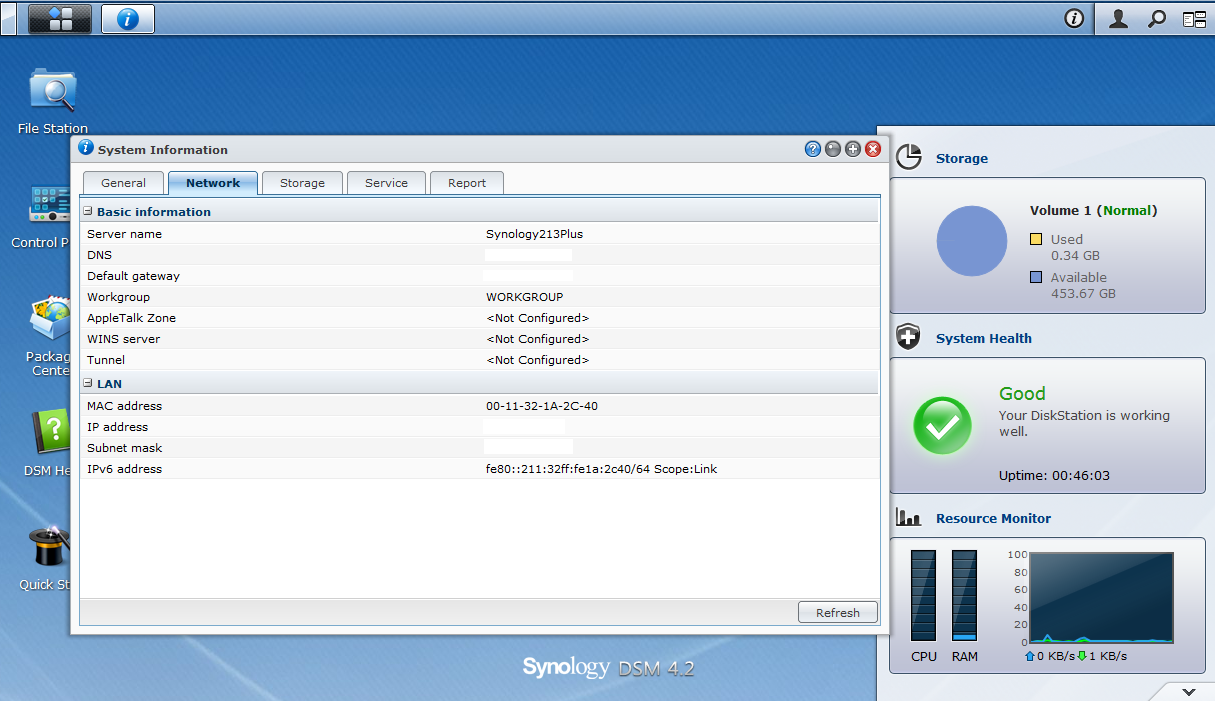Click the yellow Used legend swatch
Screen dimensions: 1215x701
click(x=1037, y=239)
